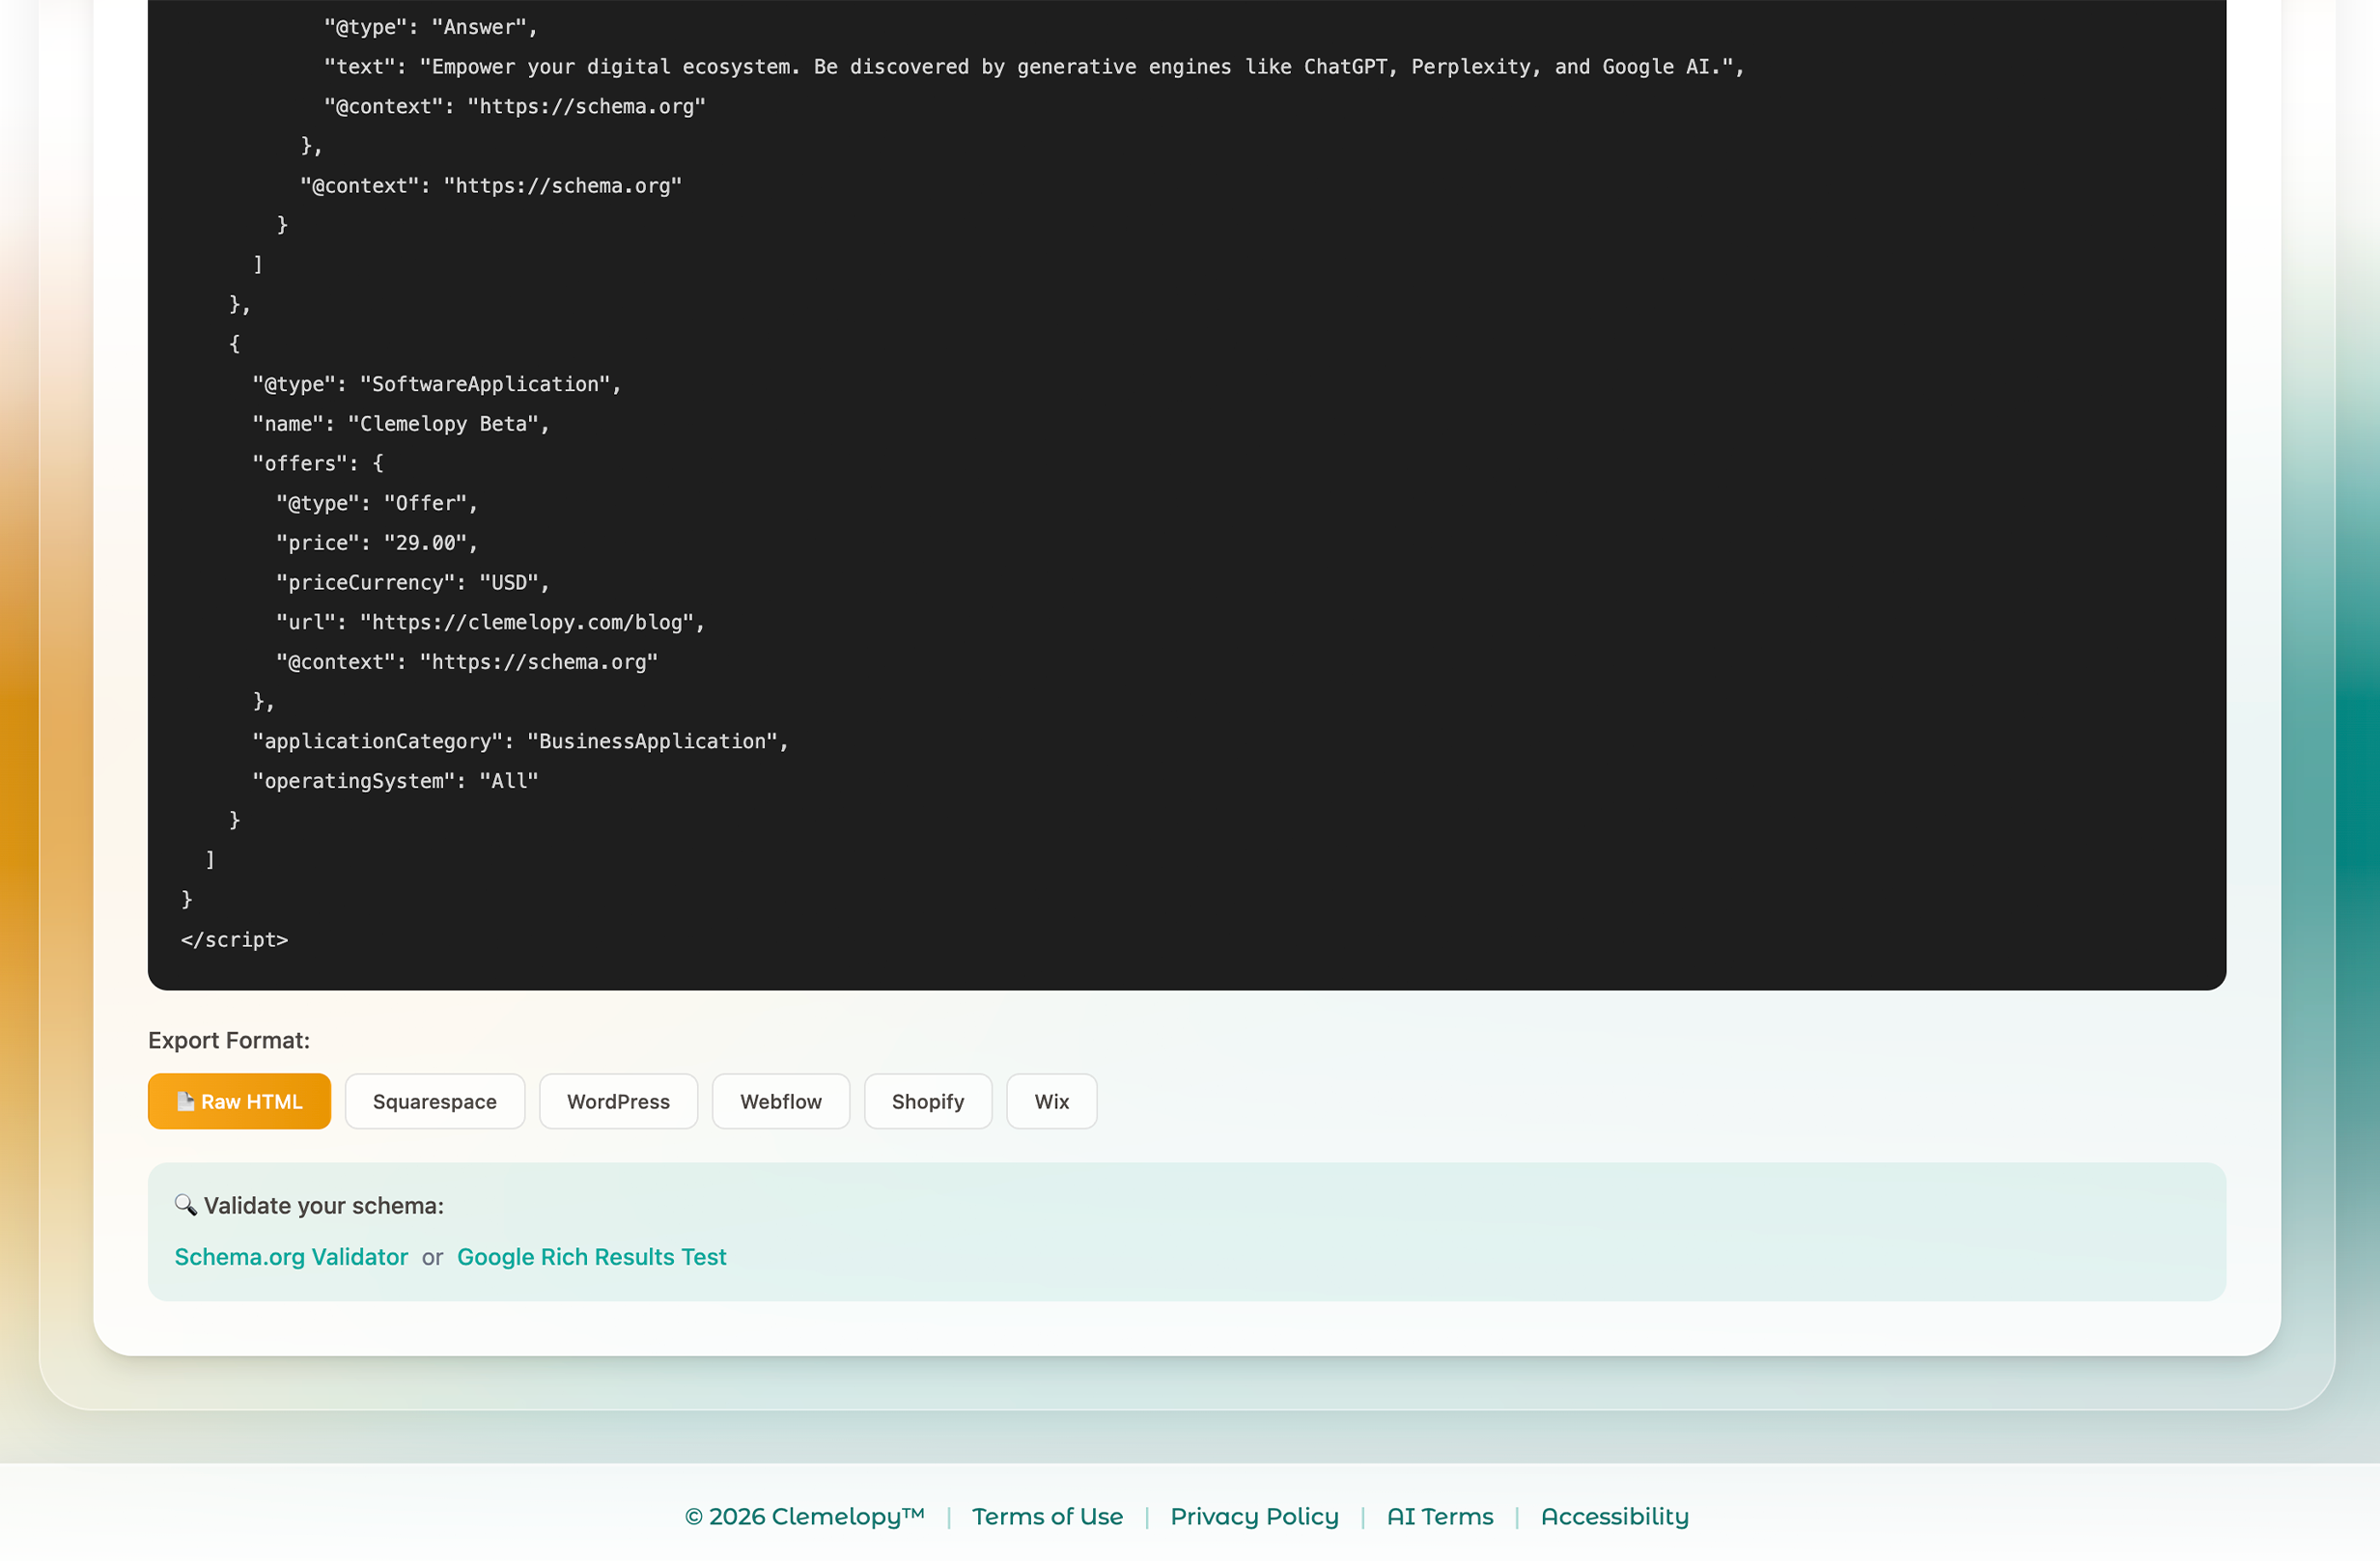The width and height of the screenshot is (2380, 1561).
Task: Open the Accessibility page
Action: coord(1614,1516)
